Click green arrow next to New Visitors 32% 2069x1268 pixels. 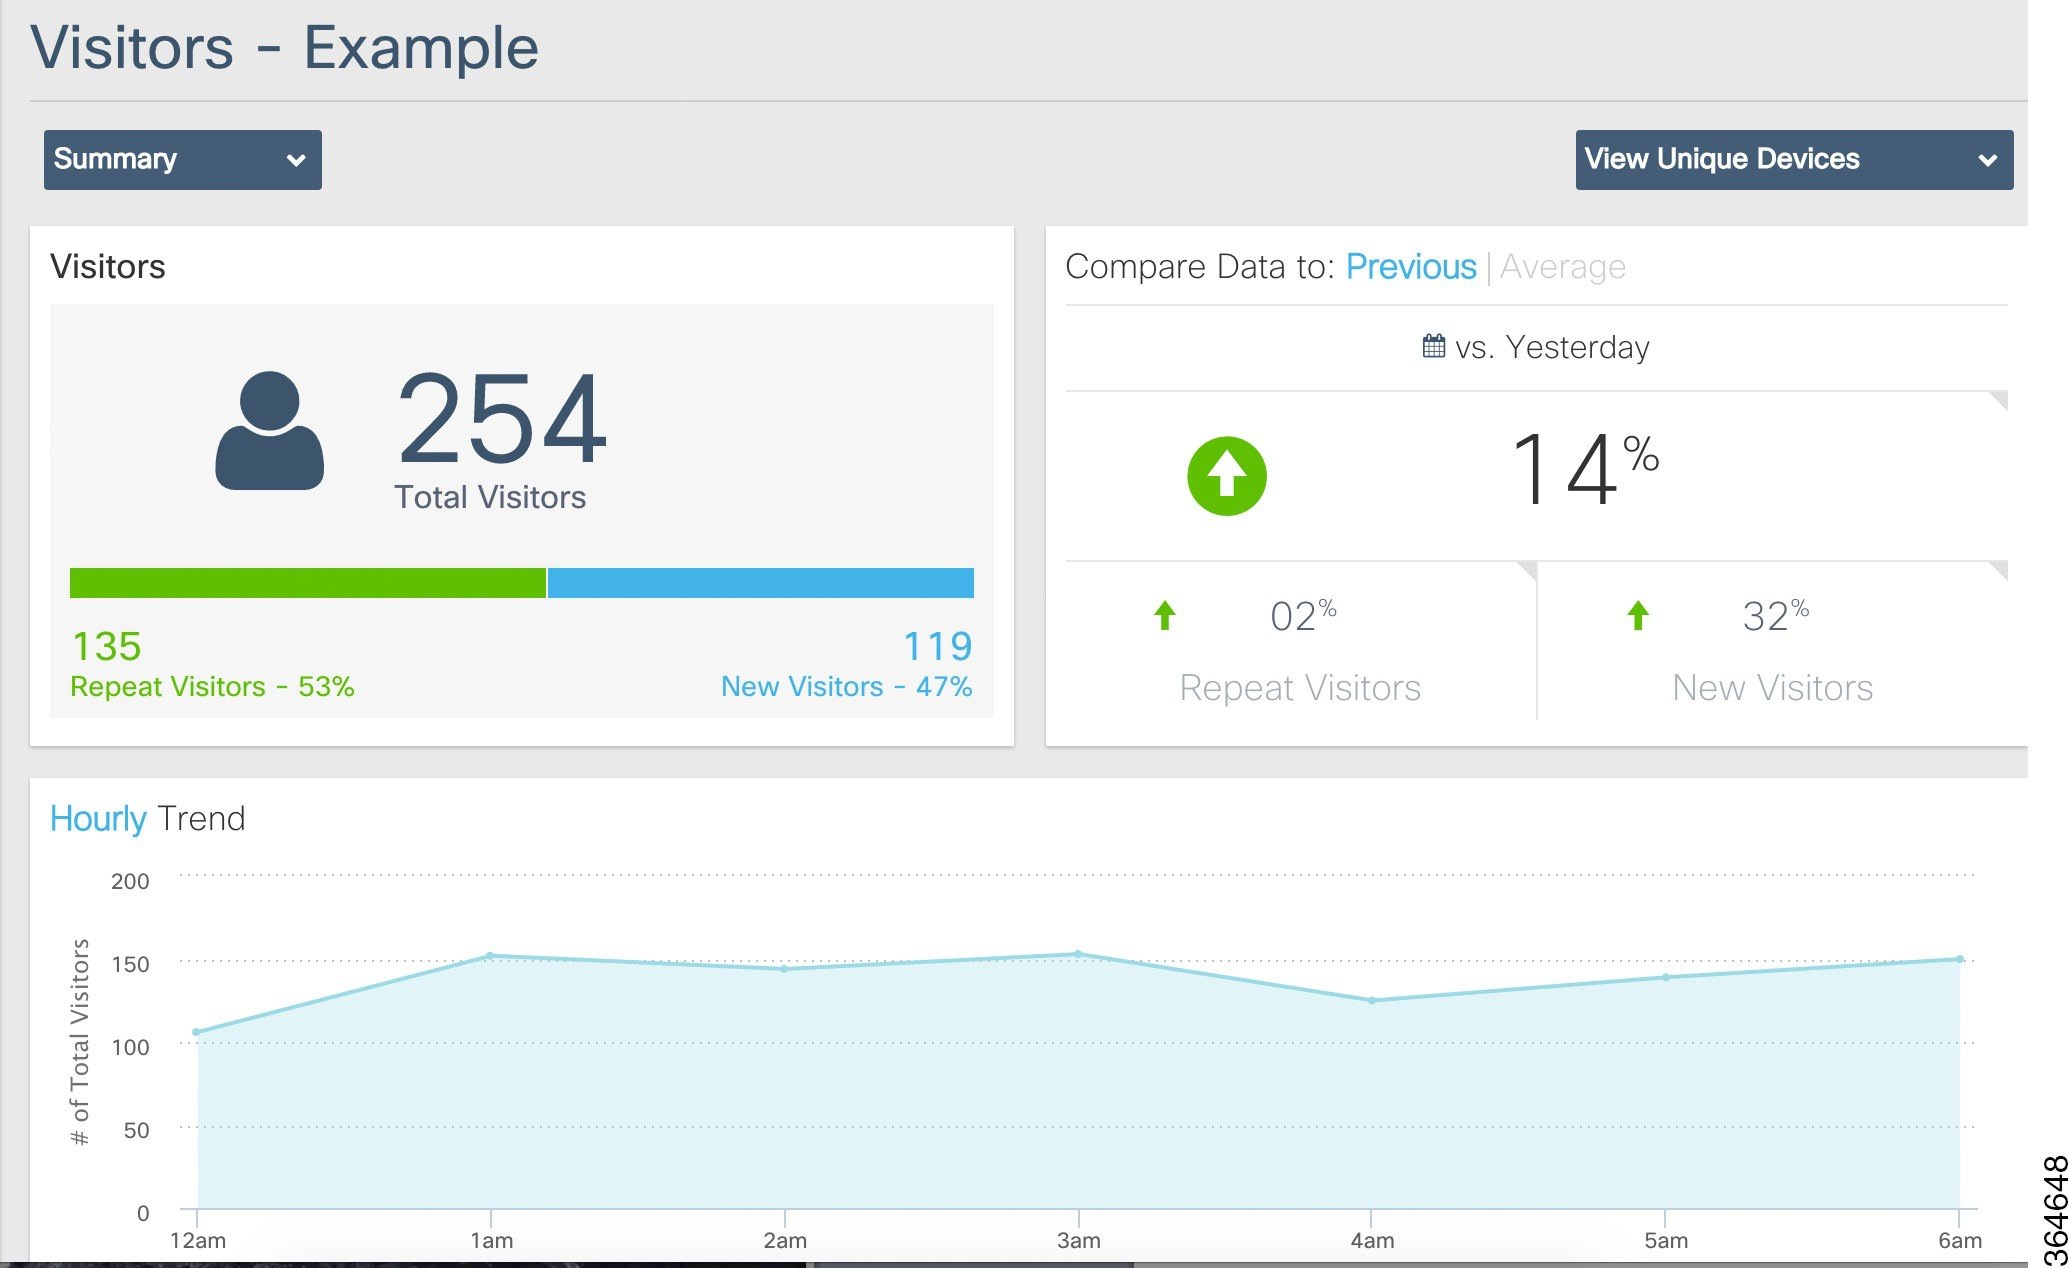1637,615
